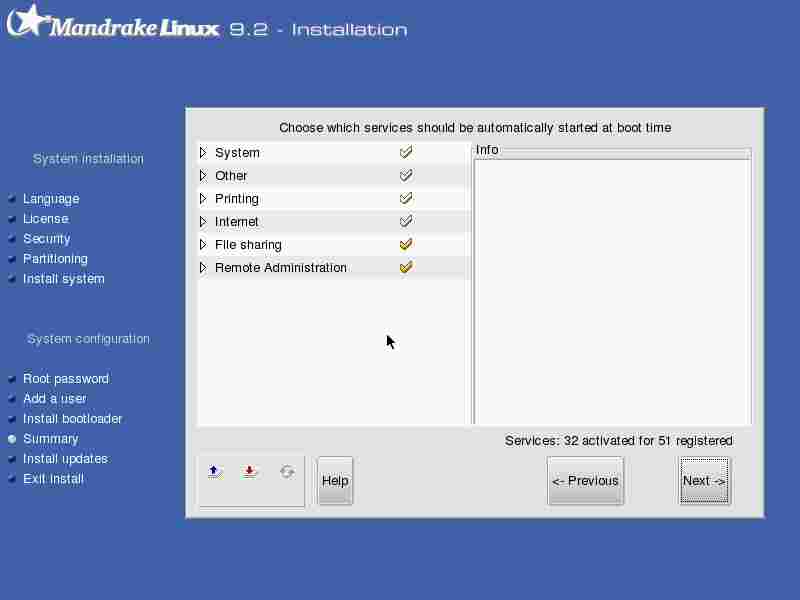Click the Security step in the sidebar
Viewport: 800px width, 600px height.
click(x=47, y=239)
